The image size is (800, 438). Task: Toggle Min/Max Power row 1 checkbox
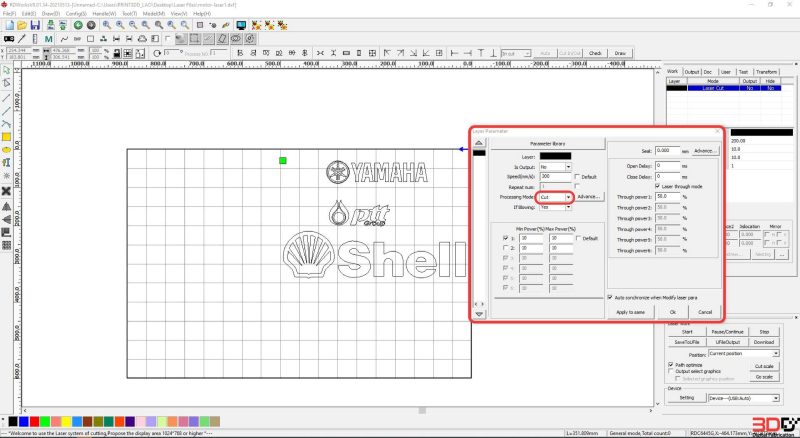[506, 238]
